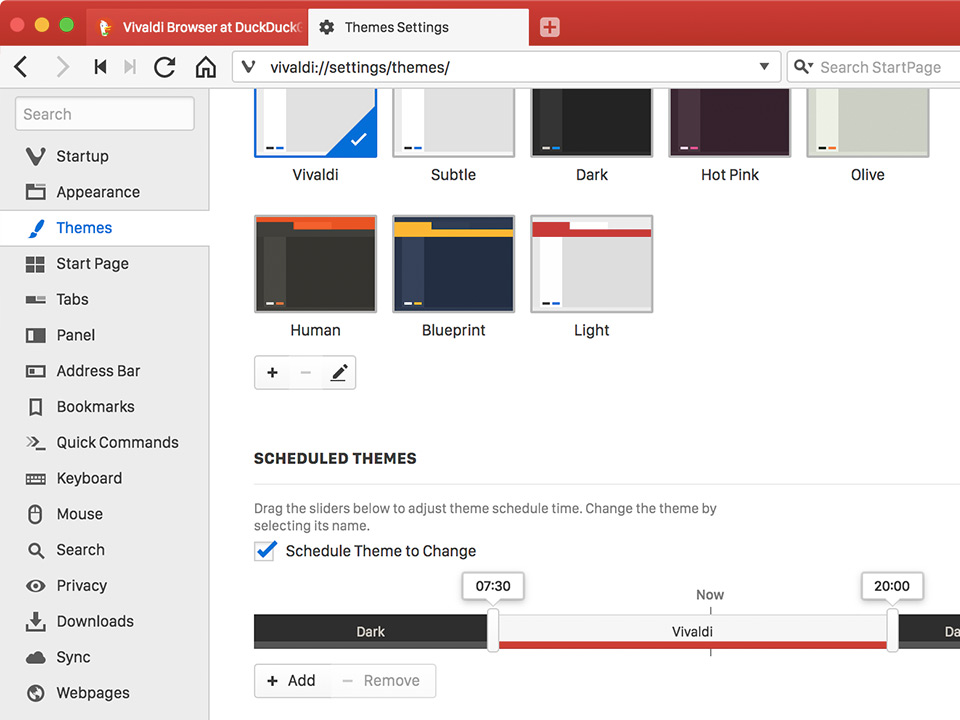The height and width of the screenshot is (720, 960).
Task: Click the Sync cloud icon
Action: (36, 658)
